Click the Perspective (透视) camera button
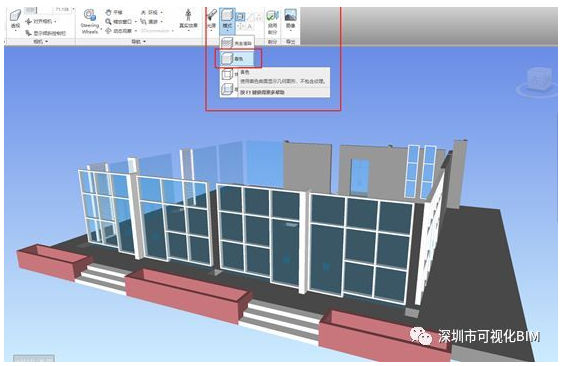The width and height of the screenshot is (563, 366). (15, 20)
